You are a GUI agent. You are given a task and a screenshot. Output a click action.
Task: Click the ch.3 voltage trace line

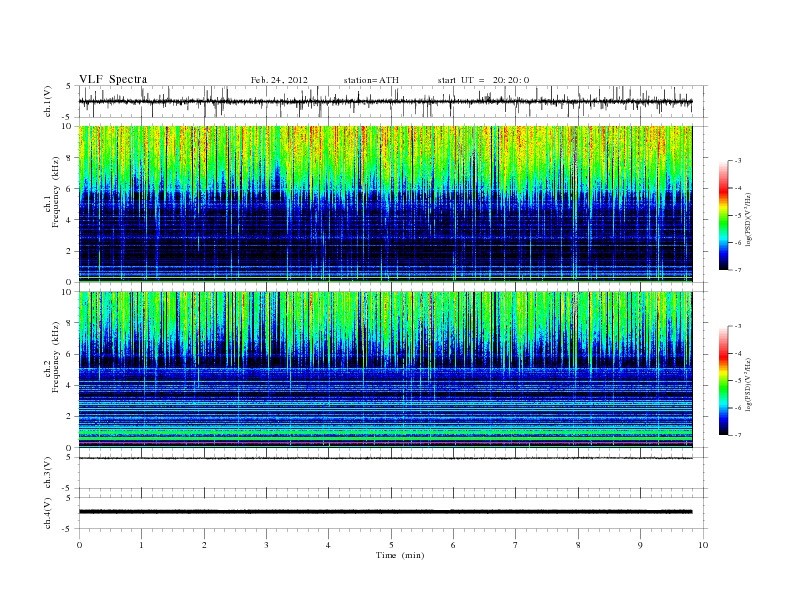tap(385, 458)
